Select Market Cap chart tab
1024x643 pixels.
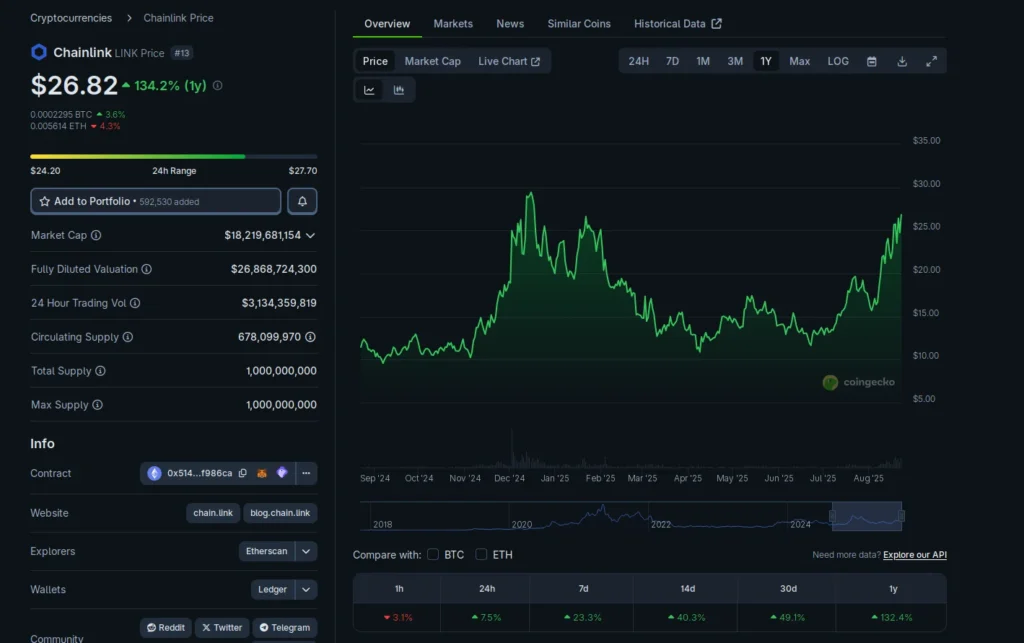click(x=432, y=61)
